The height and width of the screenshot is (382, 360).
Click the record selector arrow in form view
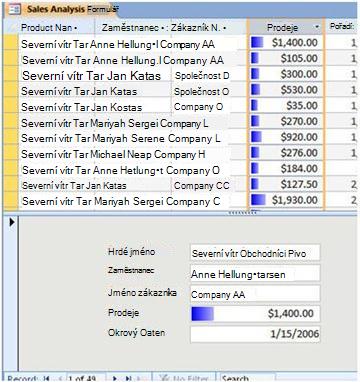coord(12,222)
